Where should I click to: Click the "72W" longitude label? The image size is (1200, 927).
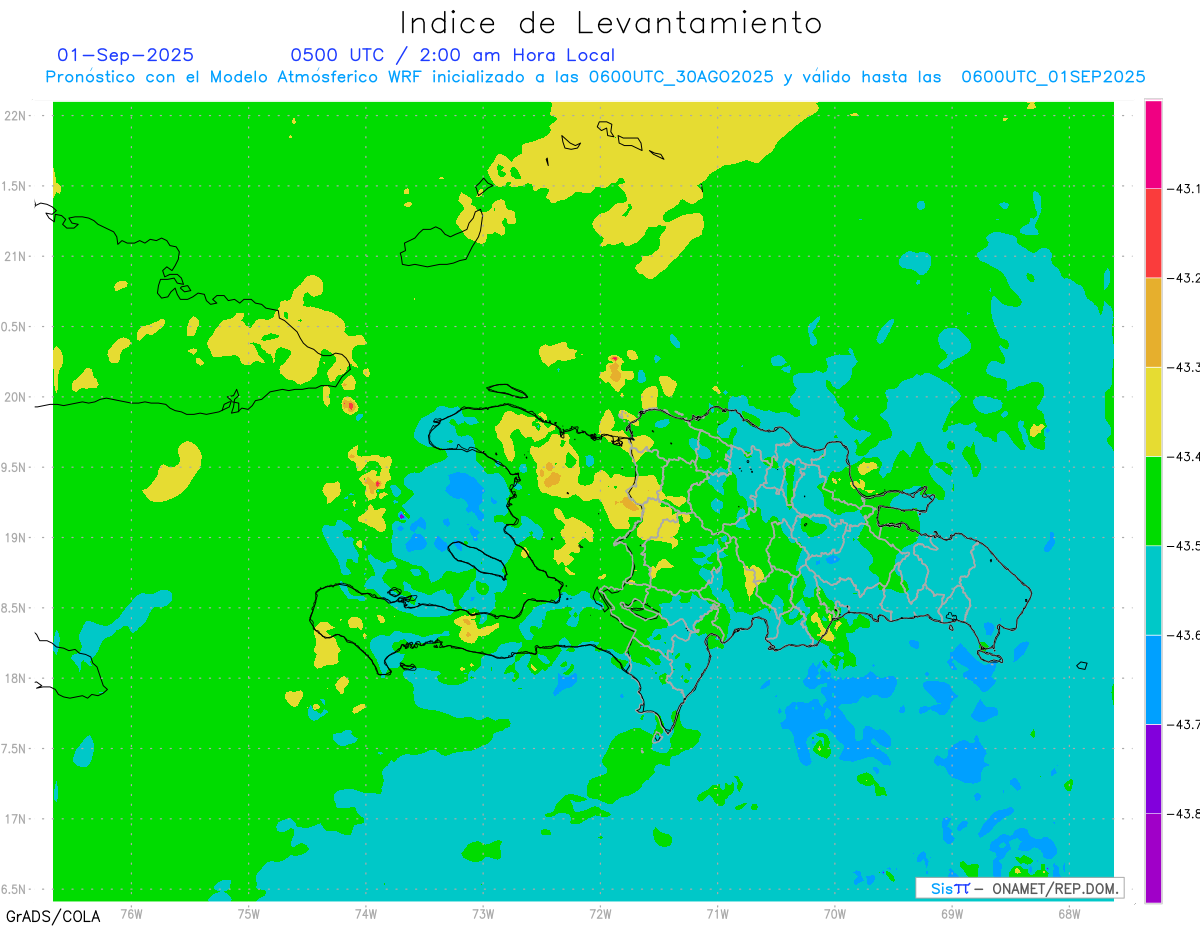tap(600, 914)
